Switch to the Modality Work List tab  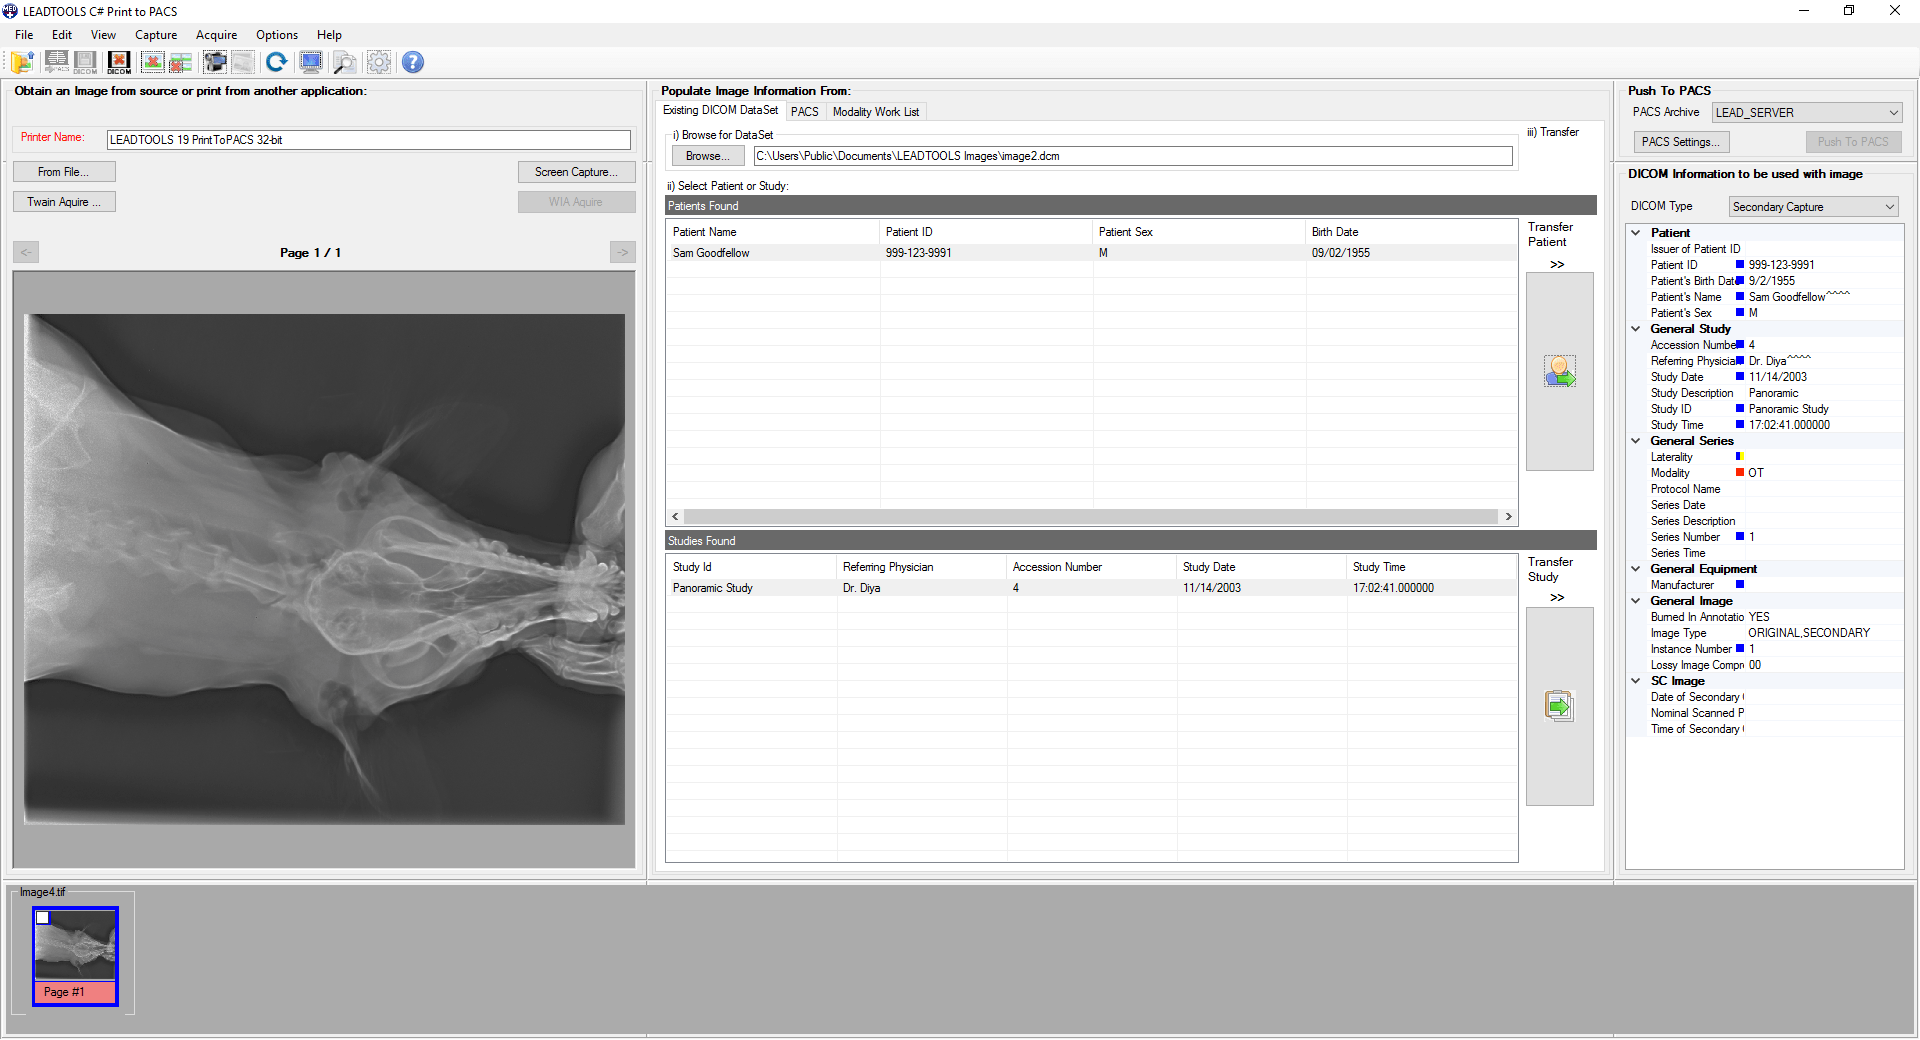click(x=876, y=111)
